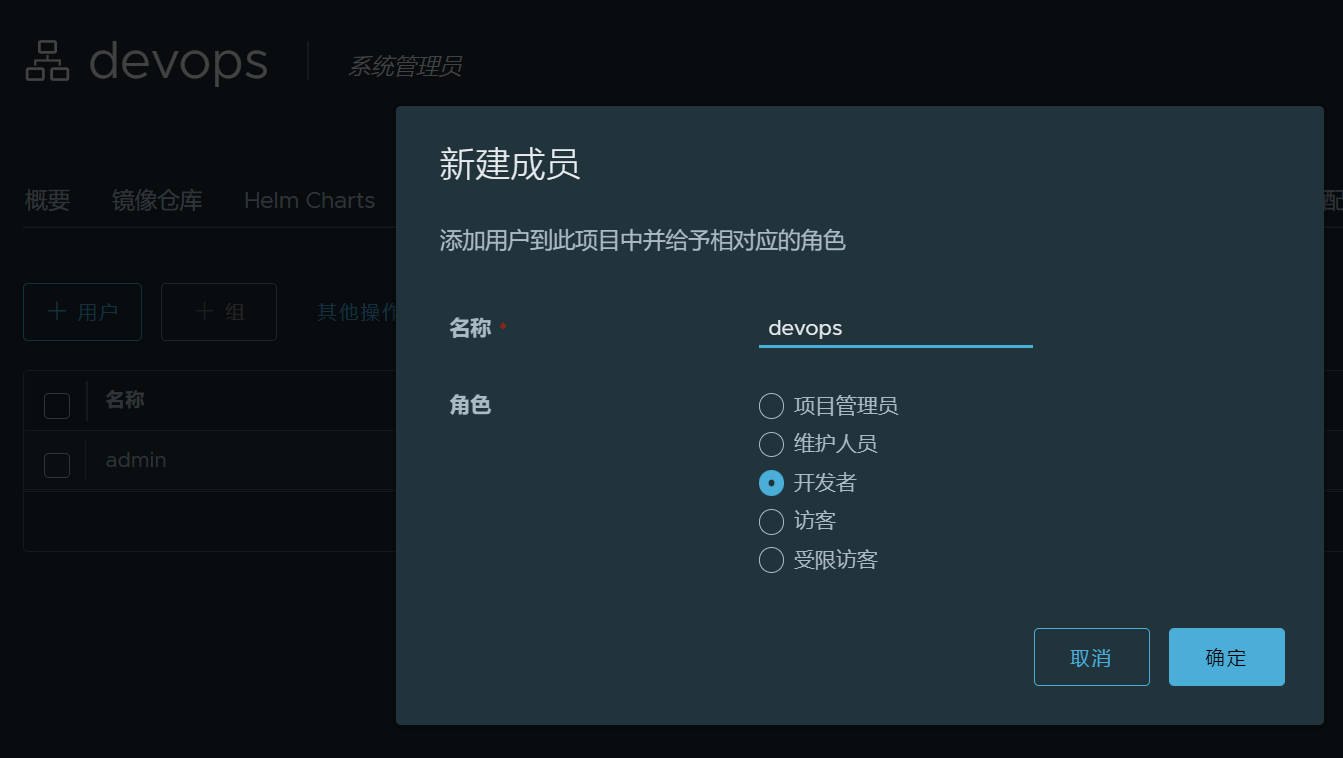Open the 其他操作 dropdown
This screenshot has height=758, width=1343.
click(x=357, y=312)
